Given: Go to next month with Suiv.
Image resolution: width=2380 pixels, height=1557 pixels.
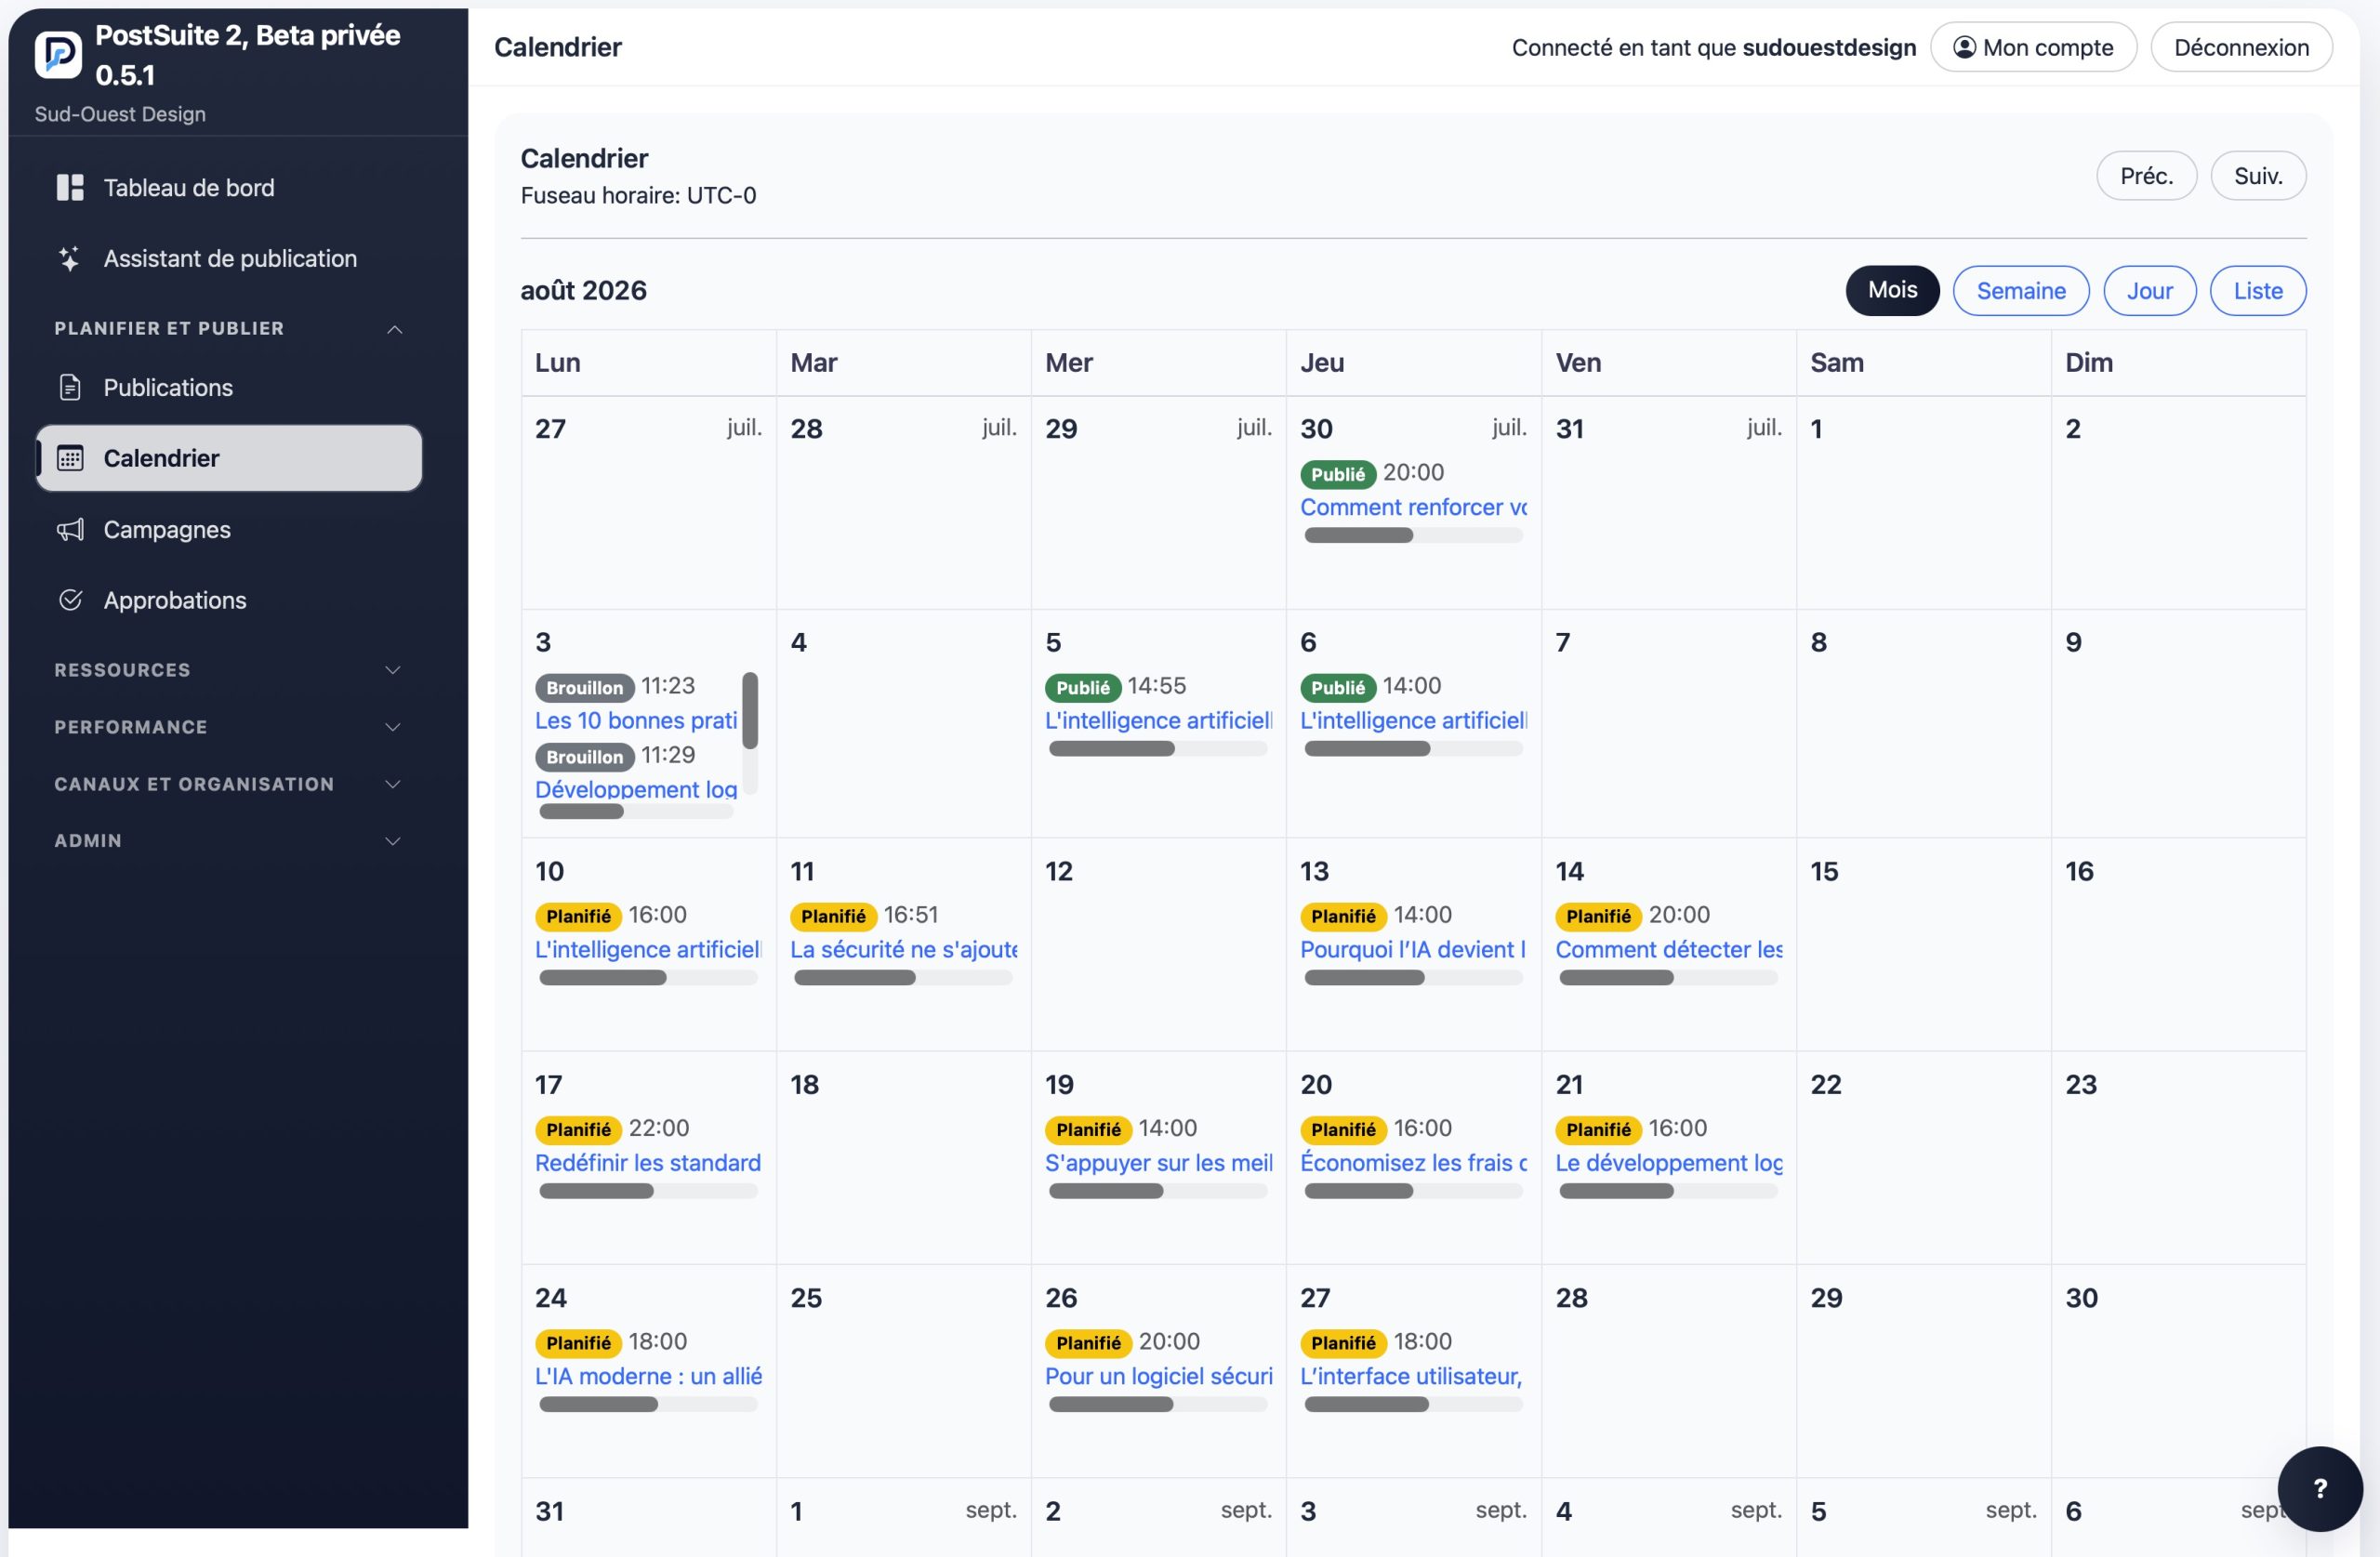Looking at the screenshot, I should [2257, 176].
